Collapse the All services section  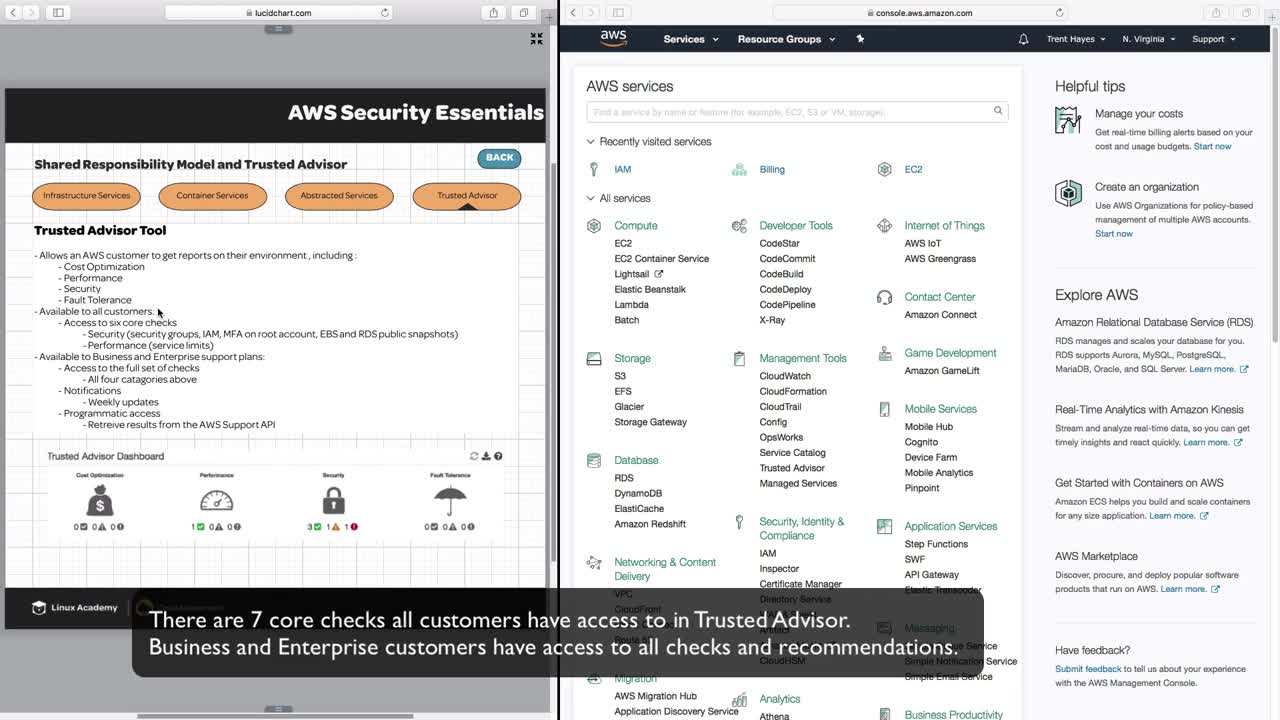pos(619,198)
